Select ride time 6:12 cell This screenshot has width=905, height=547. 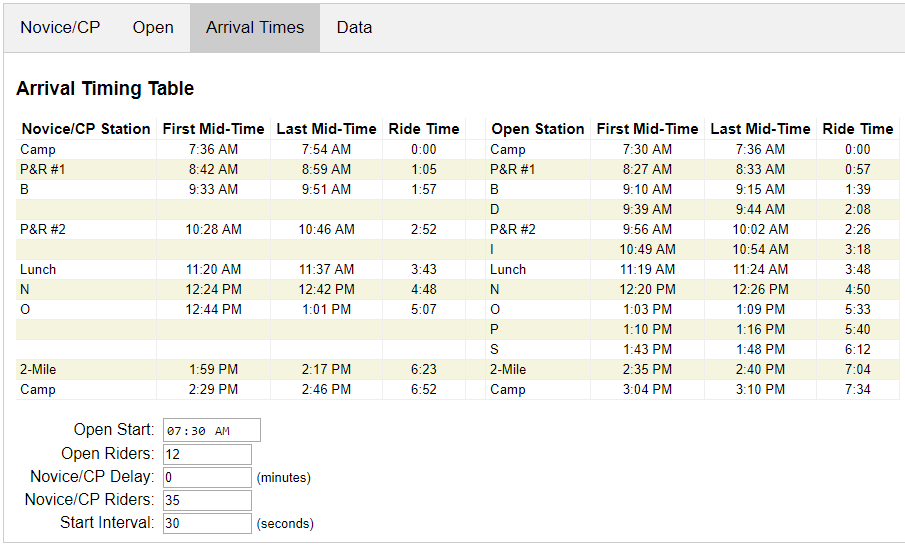(x=858, y=350)
